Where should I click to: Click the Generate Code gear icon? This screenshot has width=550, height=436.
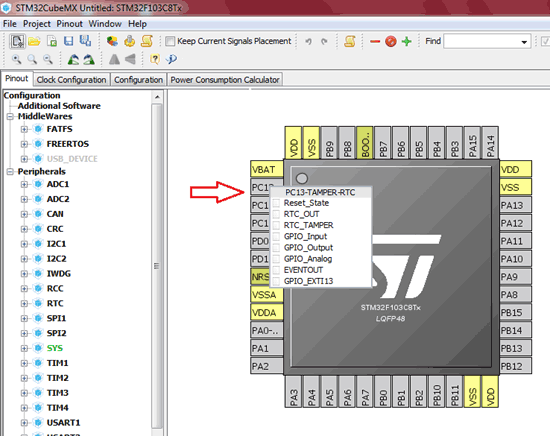pyautogui.click(x=129, y=41)
